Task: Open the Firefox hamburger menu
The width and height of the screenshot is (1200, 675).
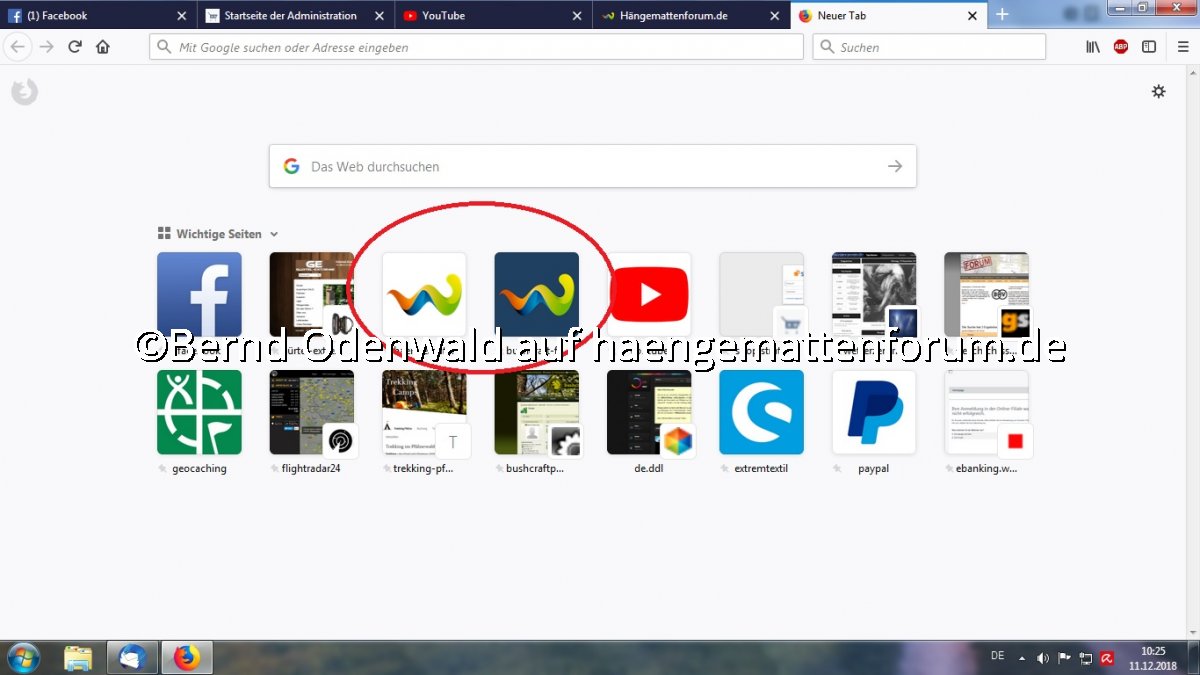Action: 1183,47
